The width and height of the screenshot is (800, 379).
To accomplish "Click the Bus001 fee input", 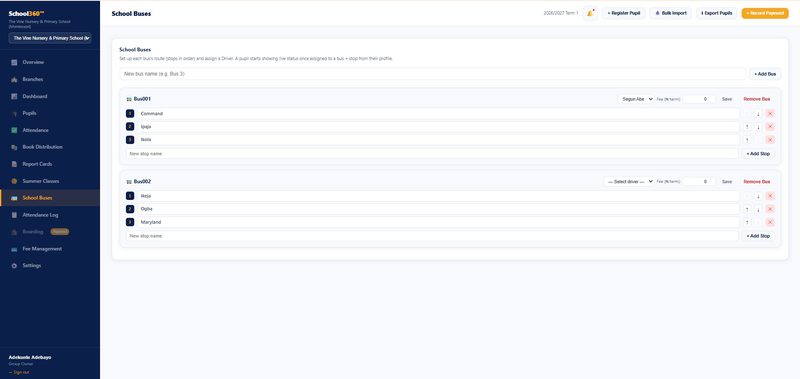I will pos(698,99).
